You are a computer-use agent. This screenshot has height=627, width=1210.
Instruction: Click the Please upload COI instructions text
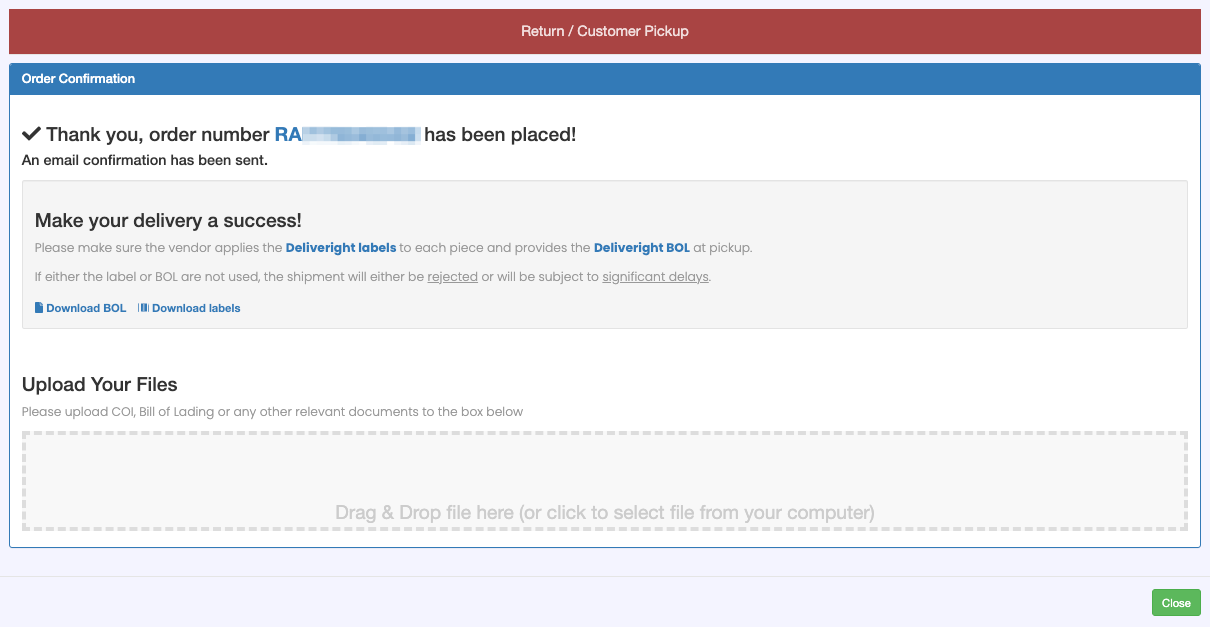(x=272, y=411)
